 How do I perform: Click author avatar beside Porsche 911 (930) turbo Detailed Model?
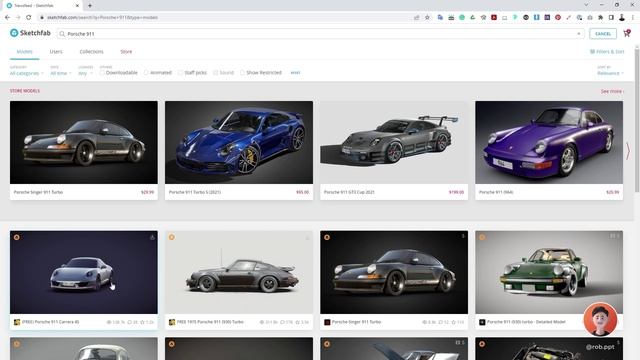tap(482, 322)
